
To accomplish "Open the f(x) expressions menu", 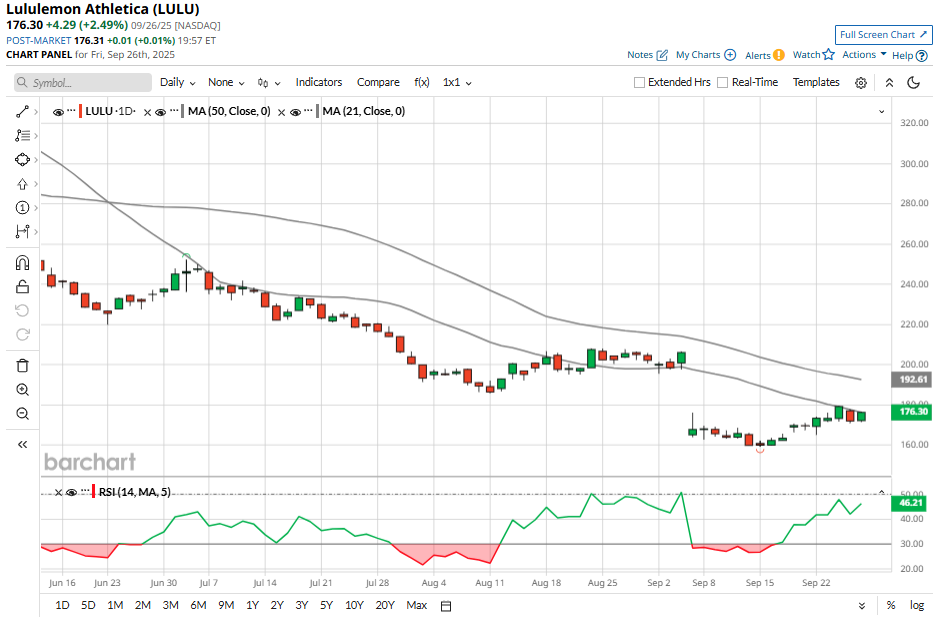I will (422, 82).
